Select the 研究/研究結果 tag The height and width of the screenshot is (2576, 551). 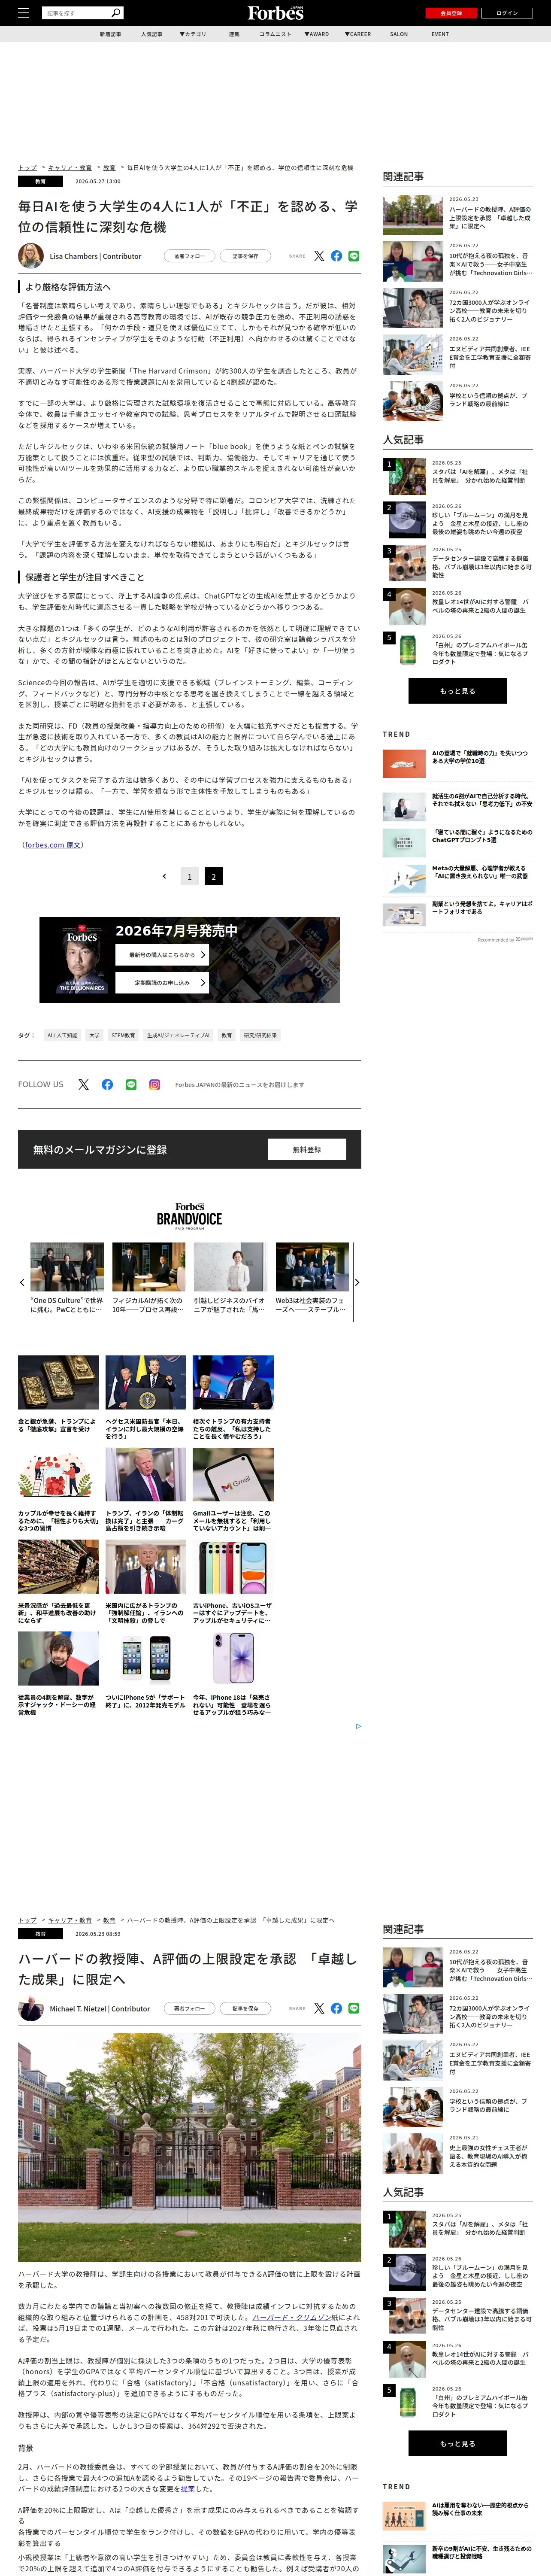point(261,1035)
